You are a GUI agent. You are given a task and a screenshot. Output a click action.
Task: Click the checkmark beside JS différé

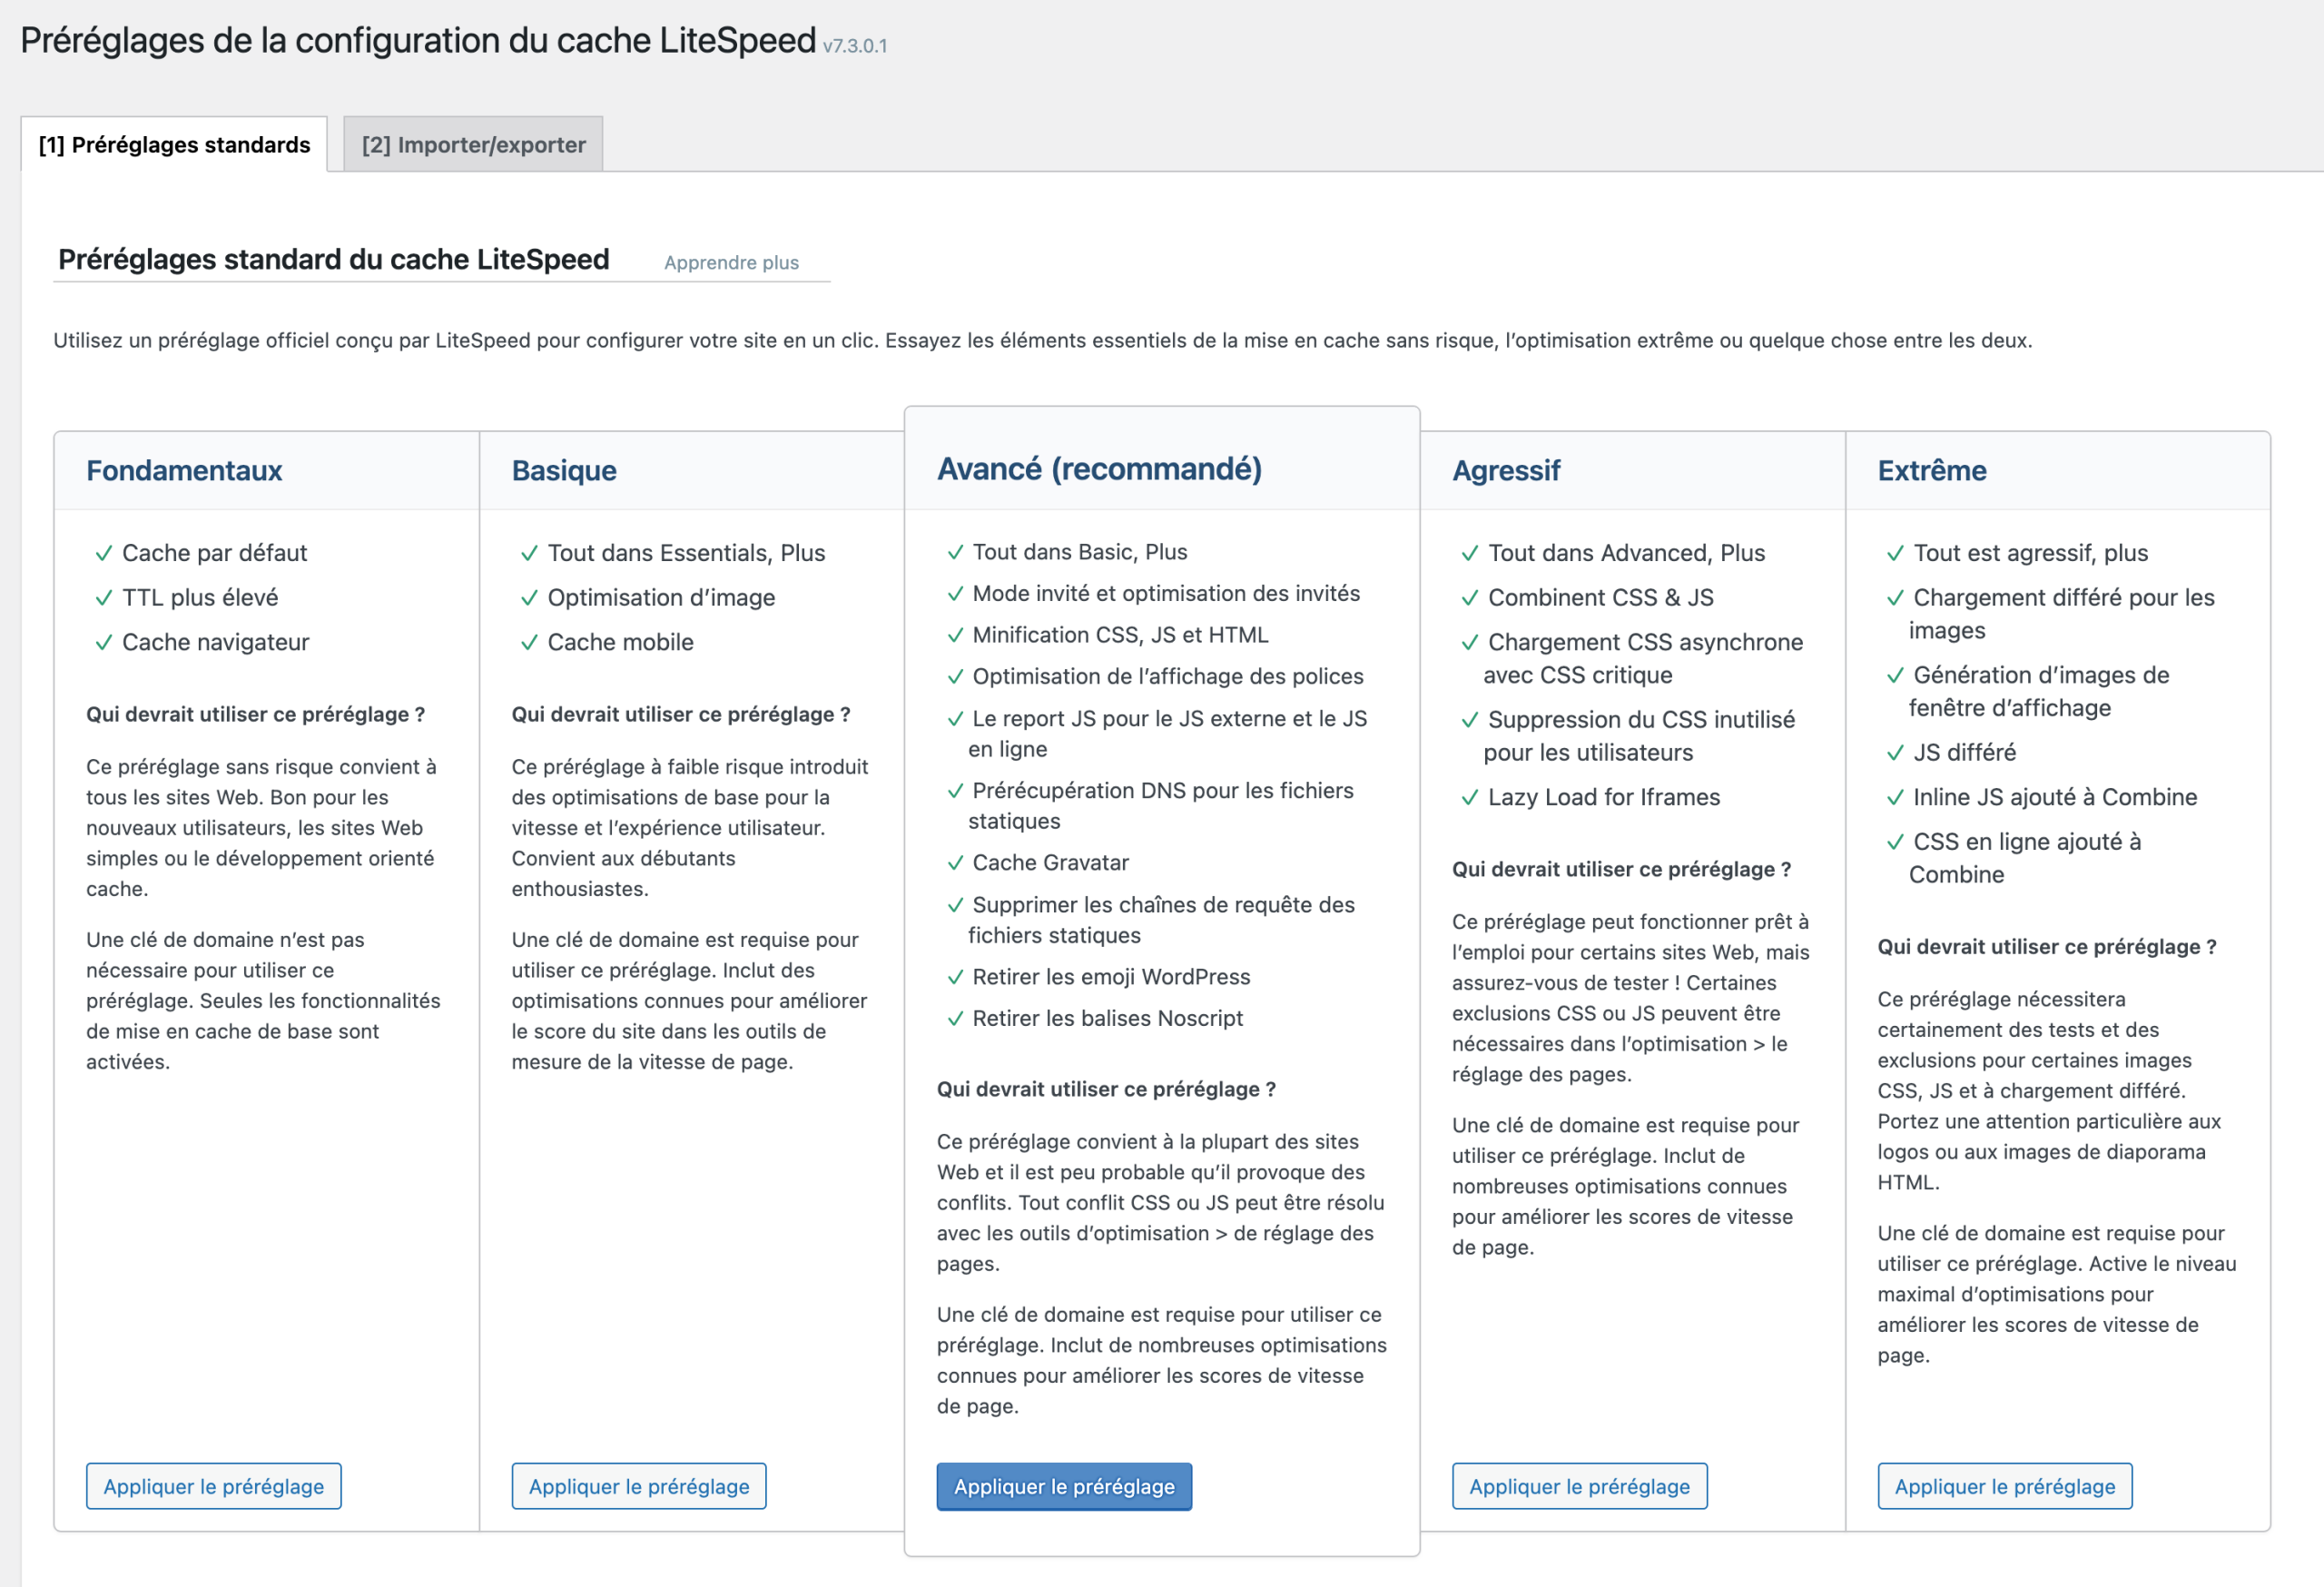pyautogui.click(x=1895, y=753)
